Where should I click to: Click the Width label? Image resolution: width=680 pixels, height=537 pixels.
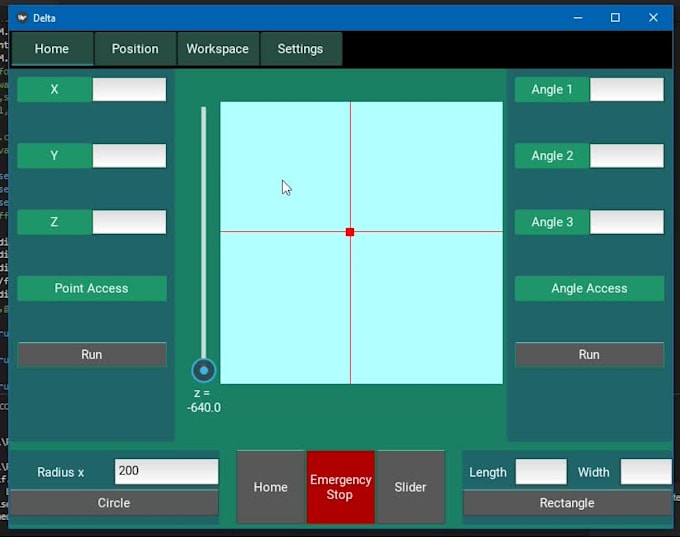594,472
